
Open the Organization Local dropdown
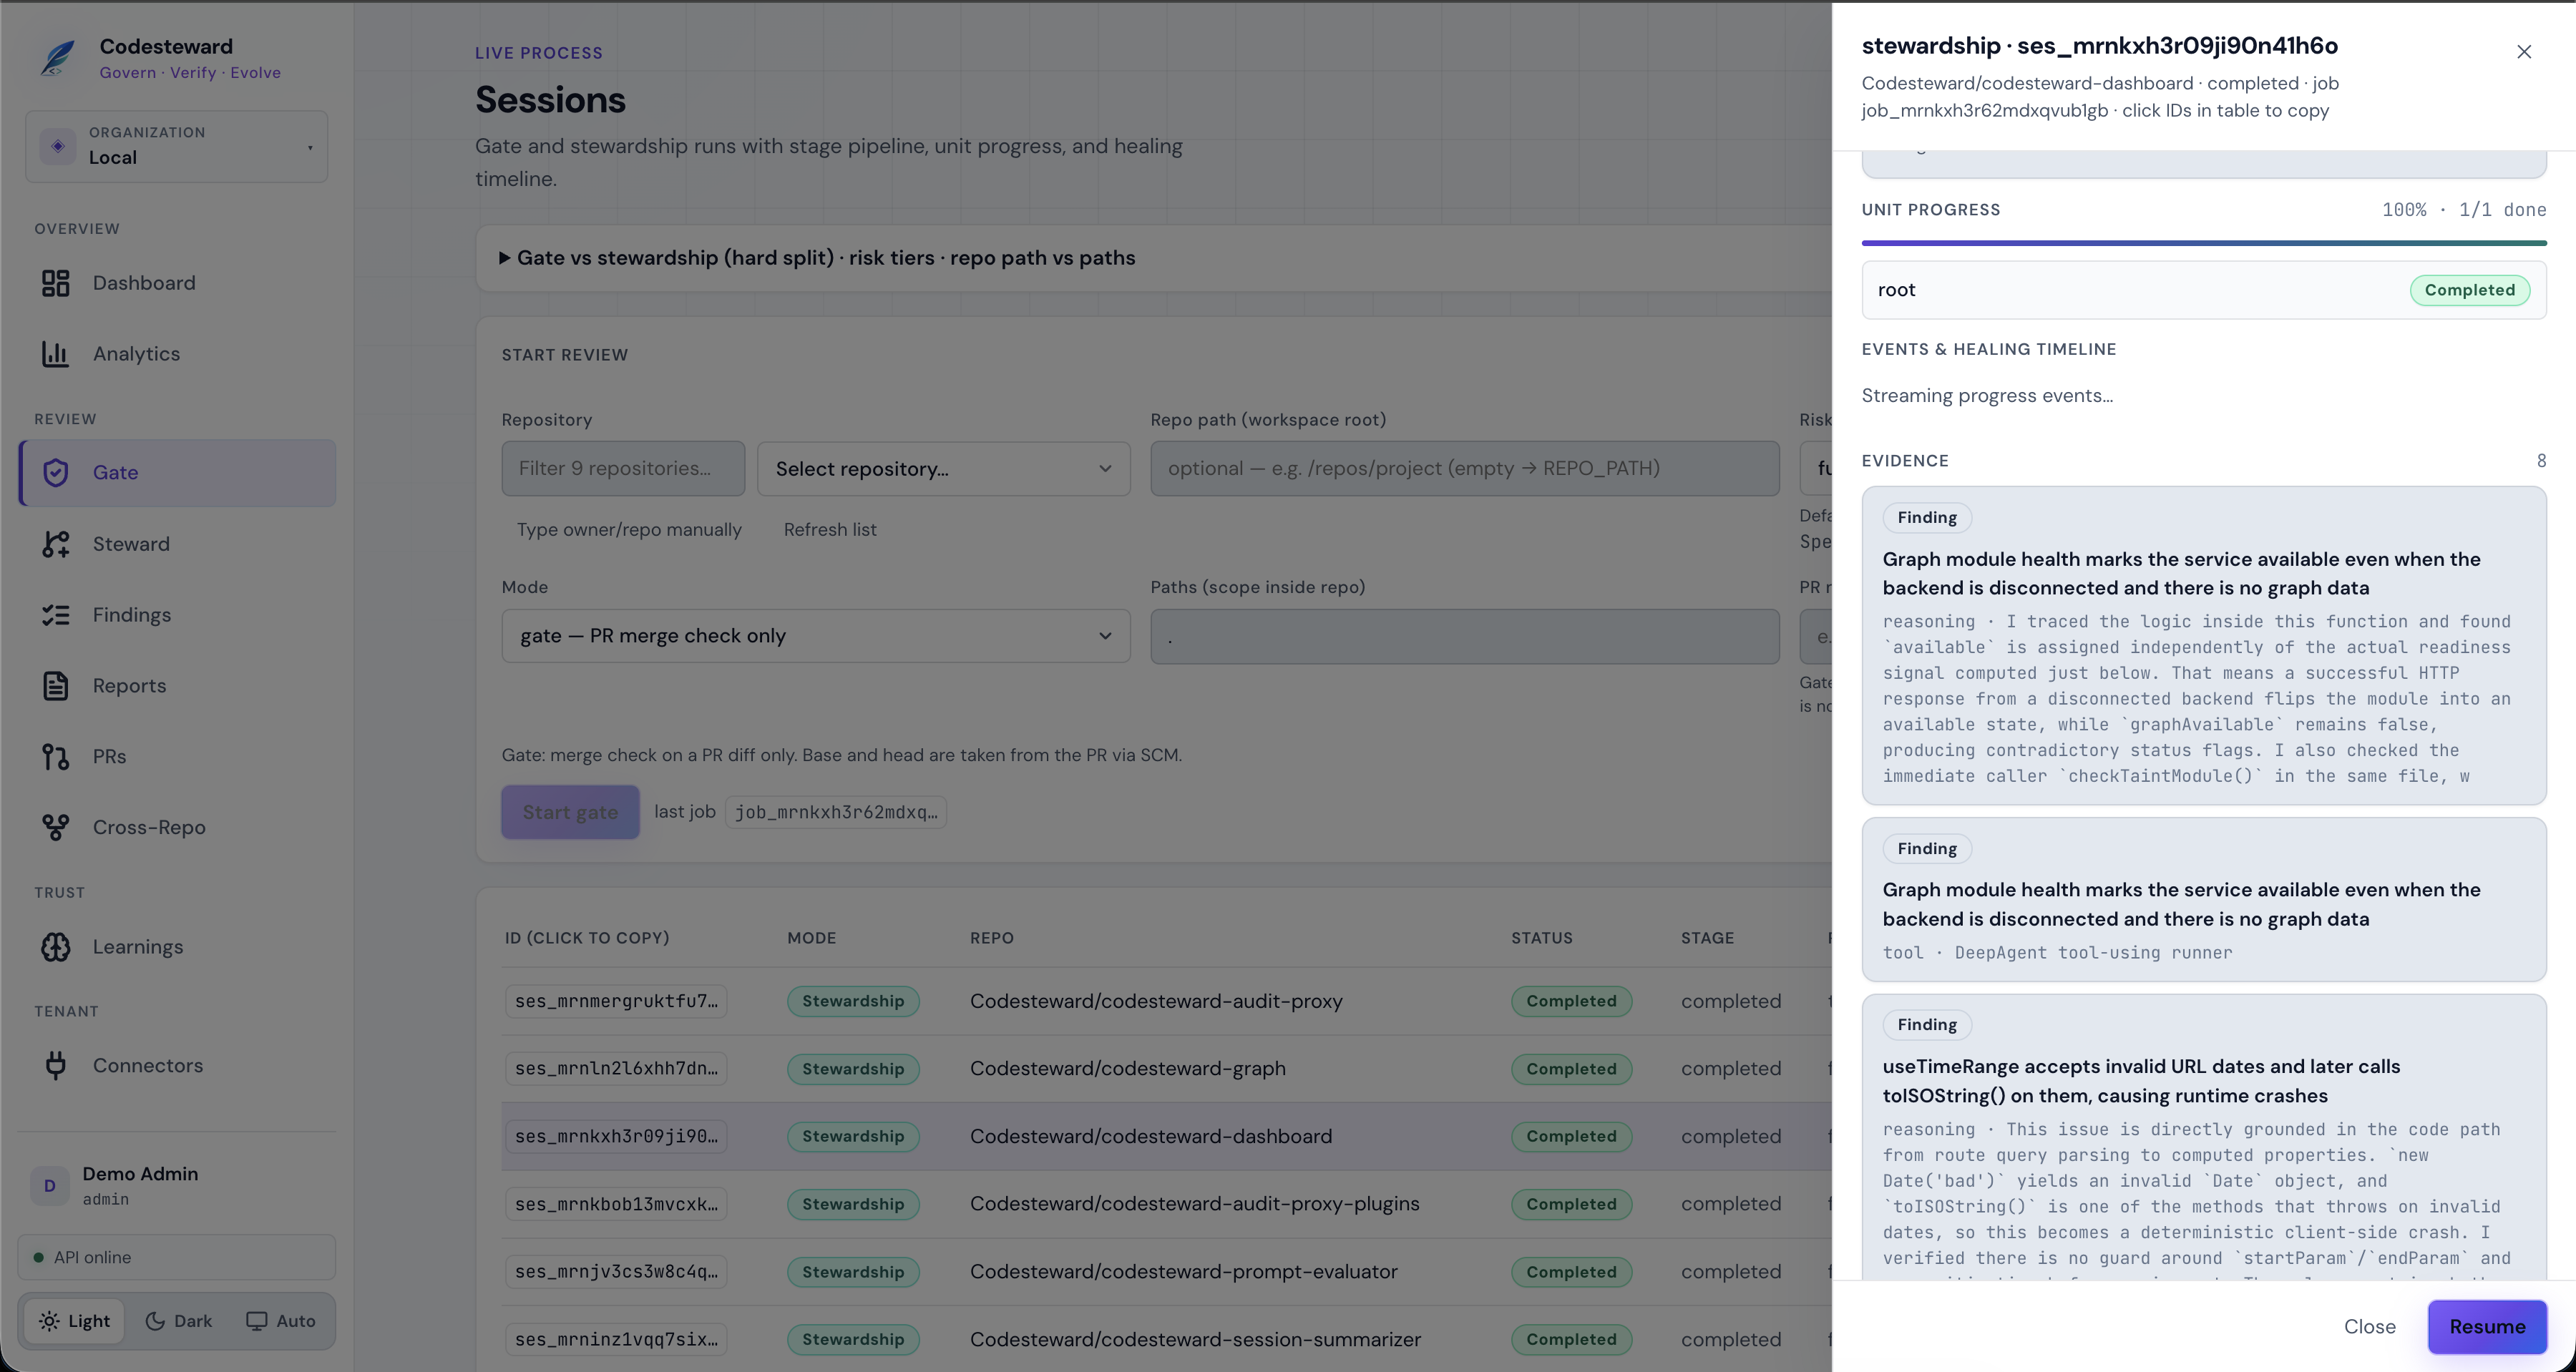[177, 146]
